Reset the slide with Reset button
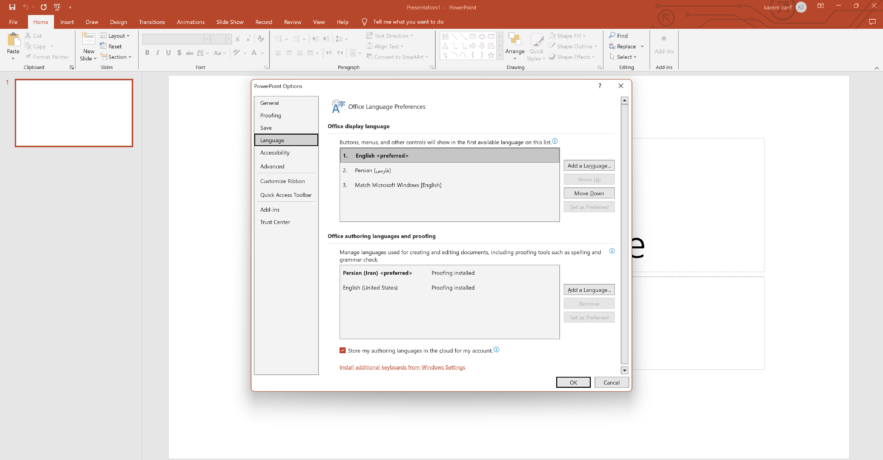The width and height of the screenshot is (883, 460). coord(112,46)
